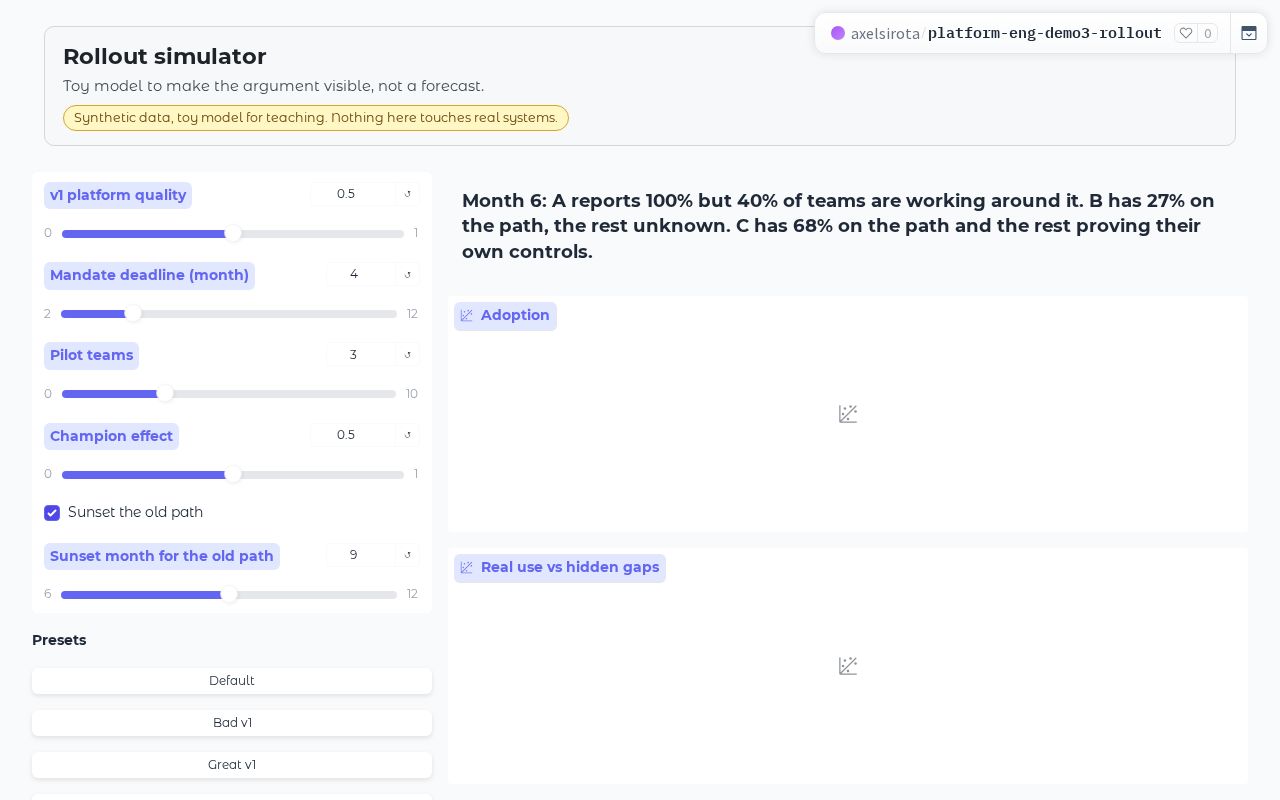Reset the Sunset month value
1280x800 pixels.
click(x=408, y=555)
